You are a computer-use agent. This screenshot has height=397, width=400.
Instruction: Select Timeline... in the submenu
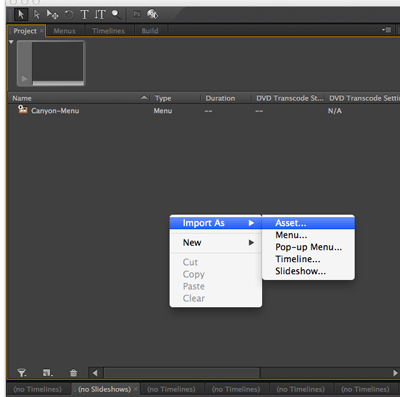[x=308, y=259]
